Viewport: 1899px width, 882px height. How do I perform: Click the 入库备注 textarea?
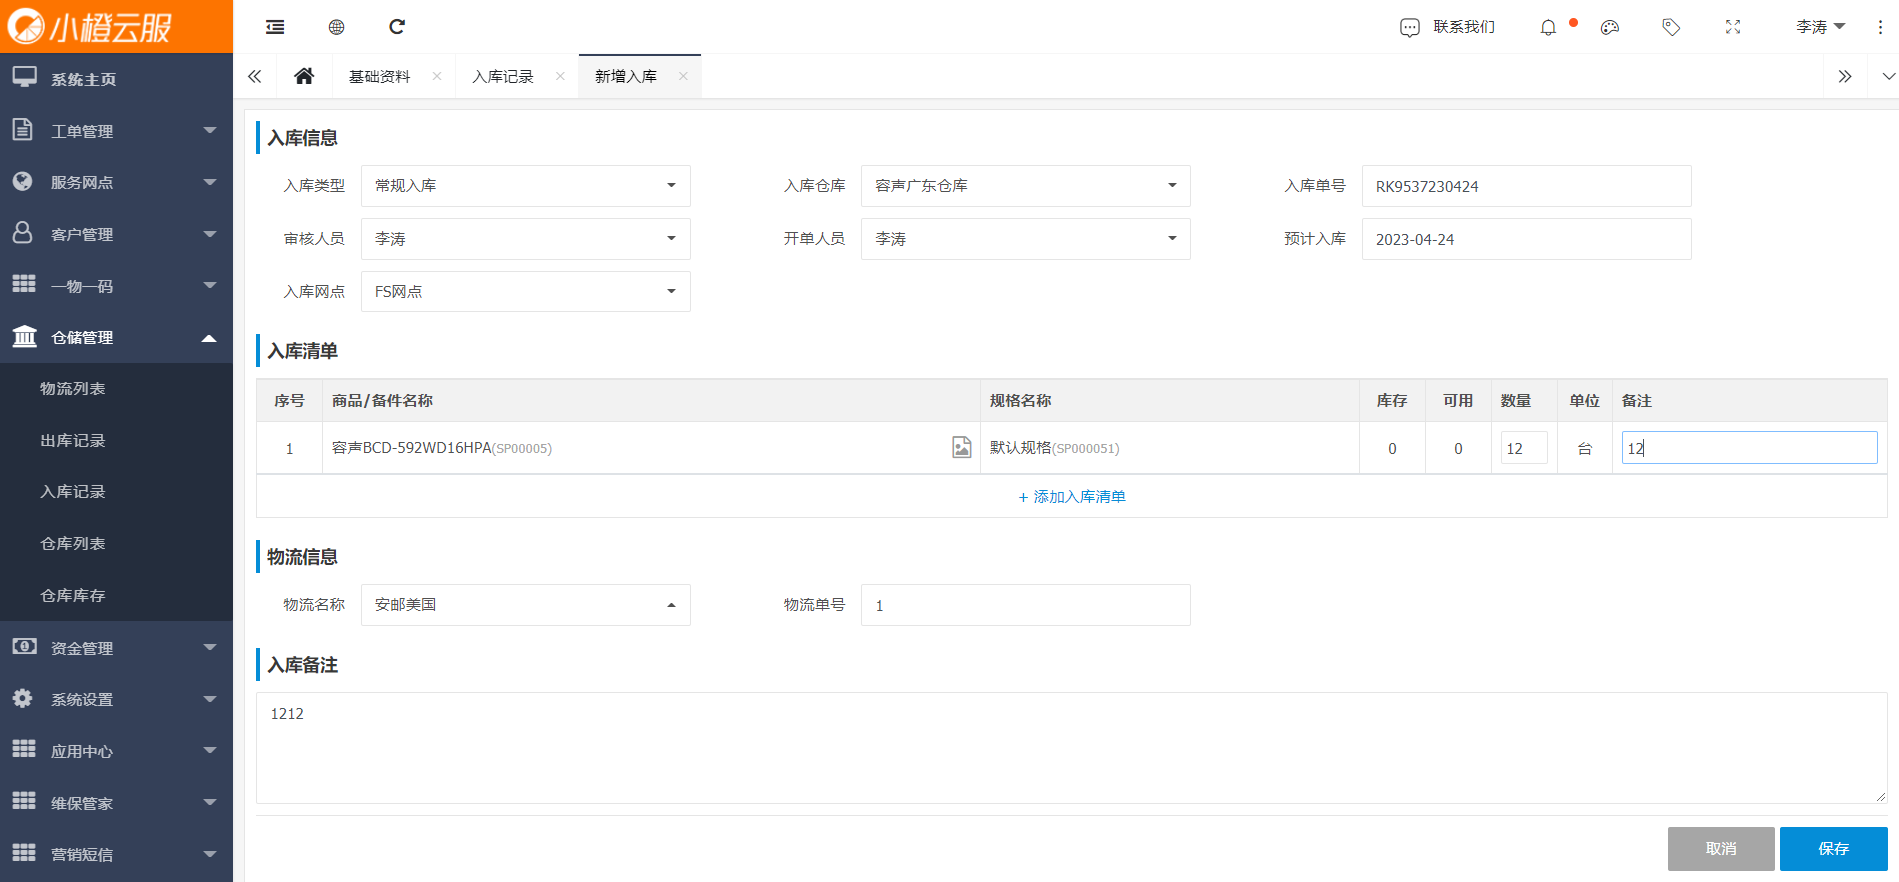point(1072,748)
